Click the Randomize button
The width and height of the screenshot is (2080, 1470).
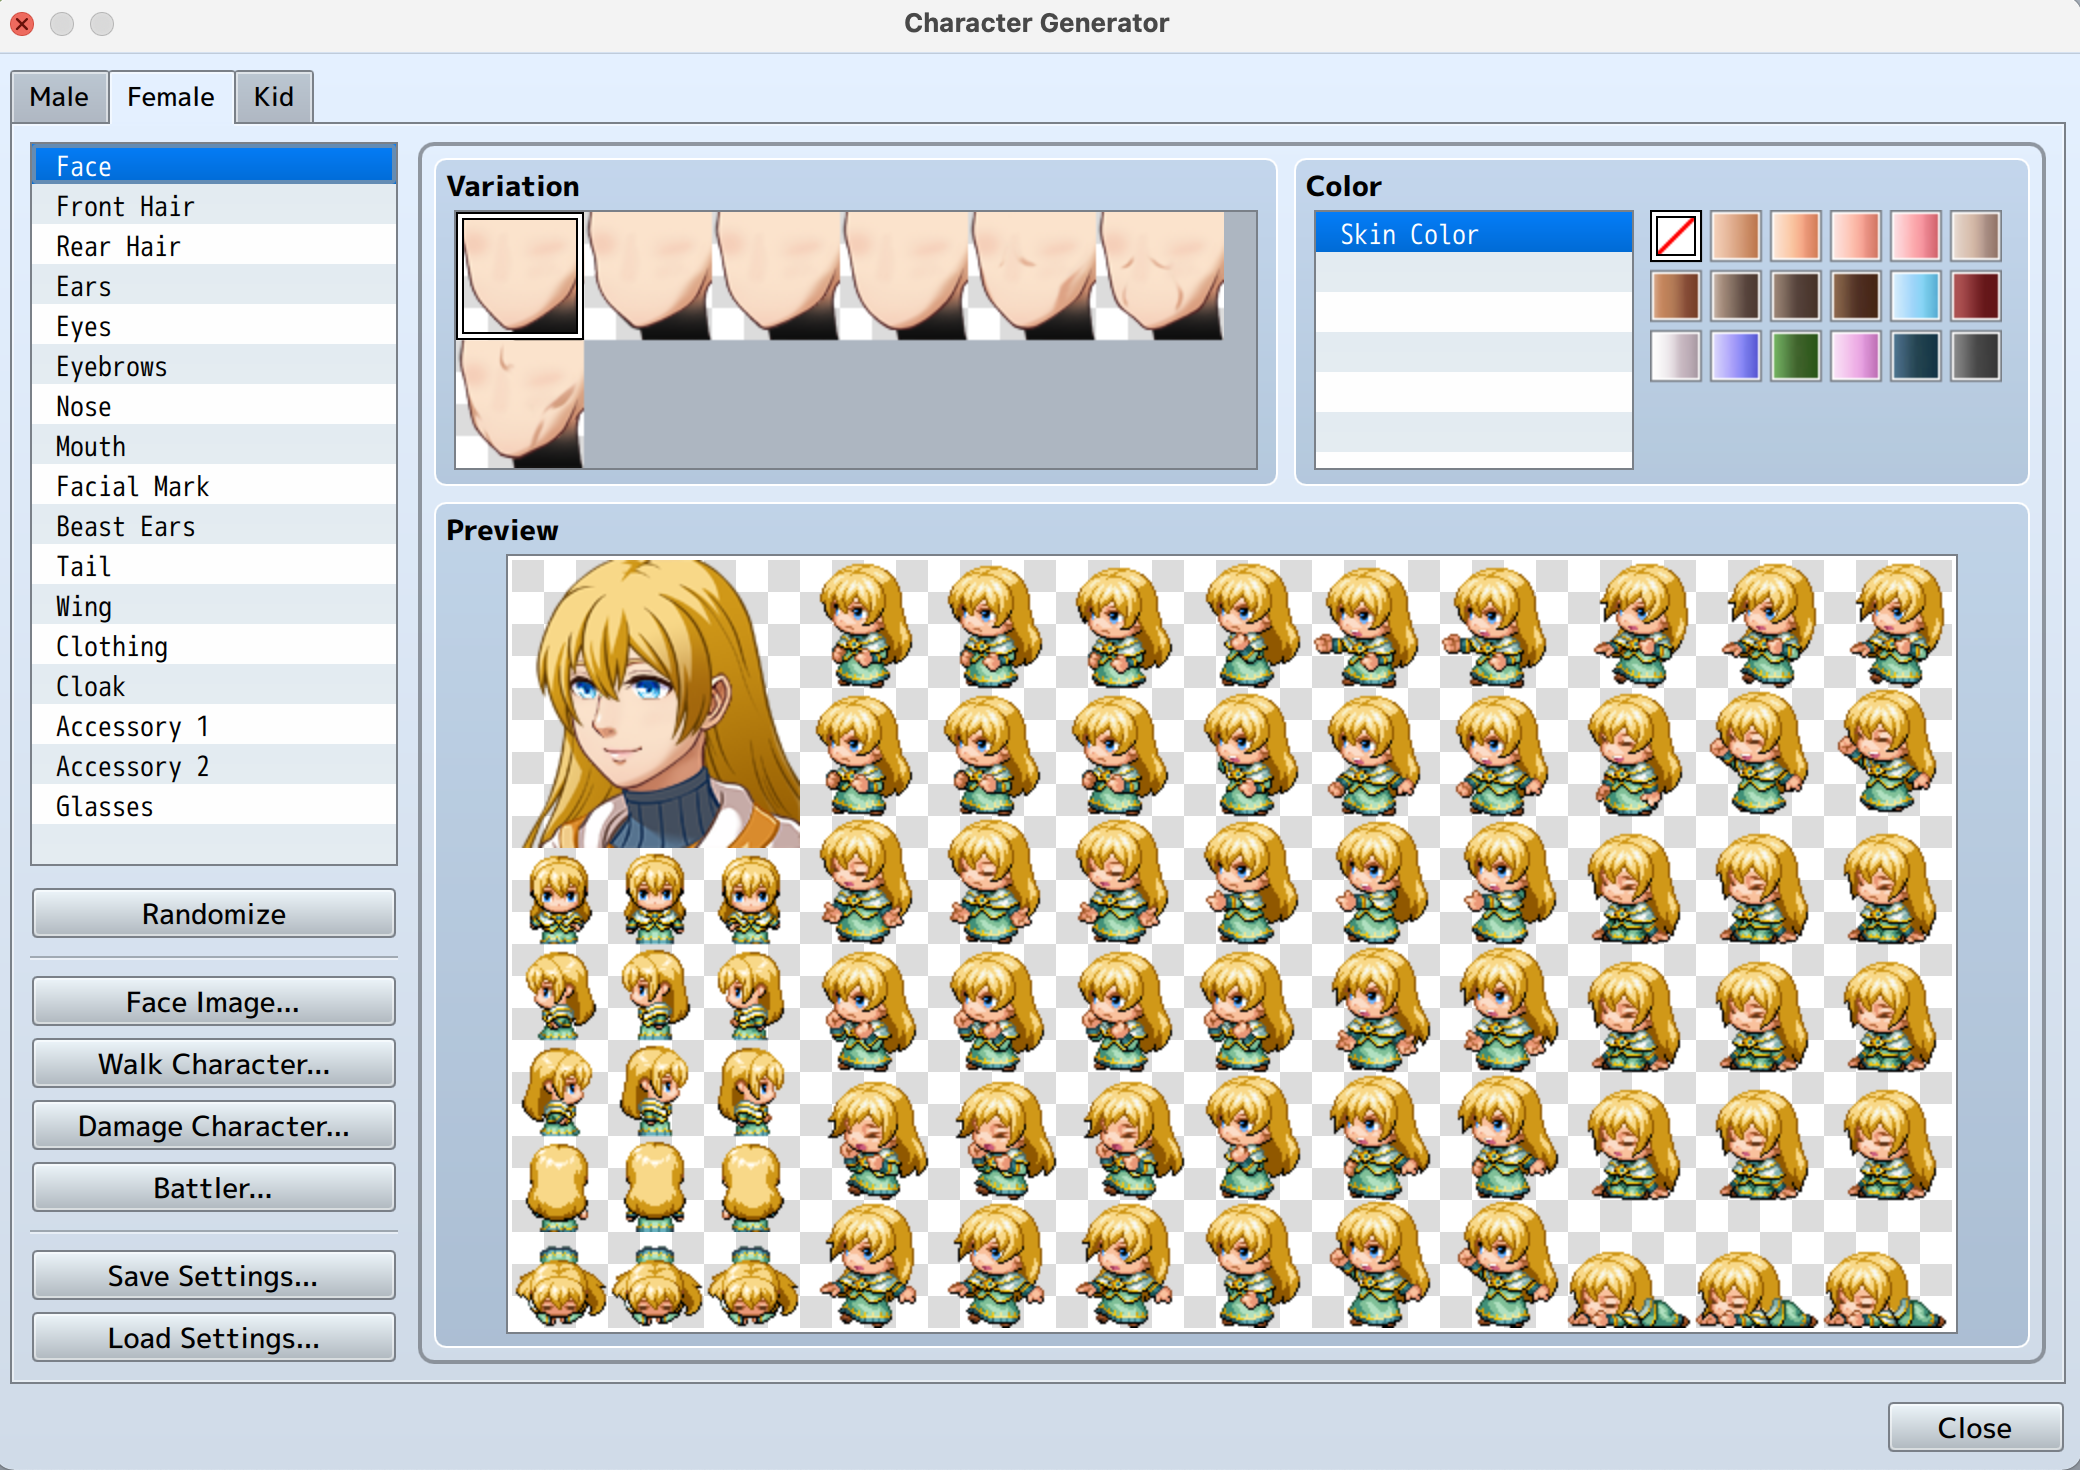coord(214,914)
